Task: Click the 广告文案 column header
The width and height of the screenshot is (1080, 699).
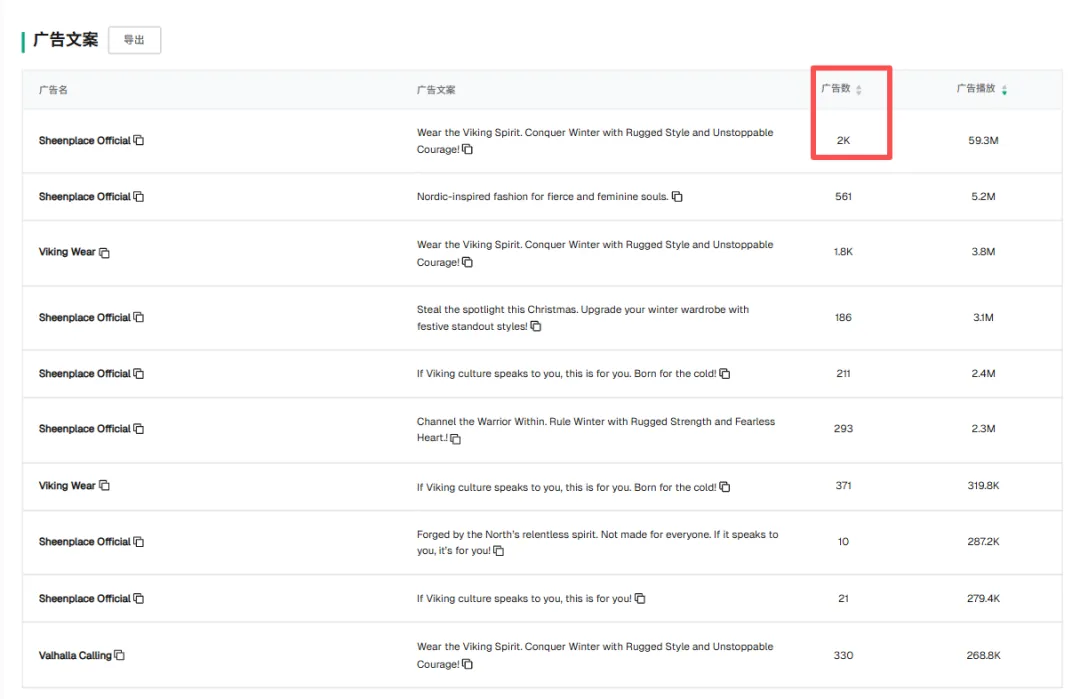Action: coord(436,90)
